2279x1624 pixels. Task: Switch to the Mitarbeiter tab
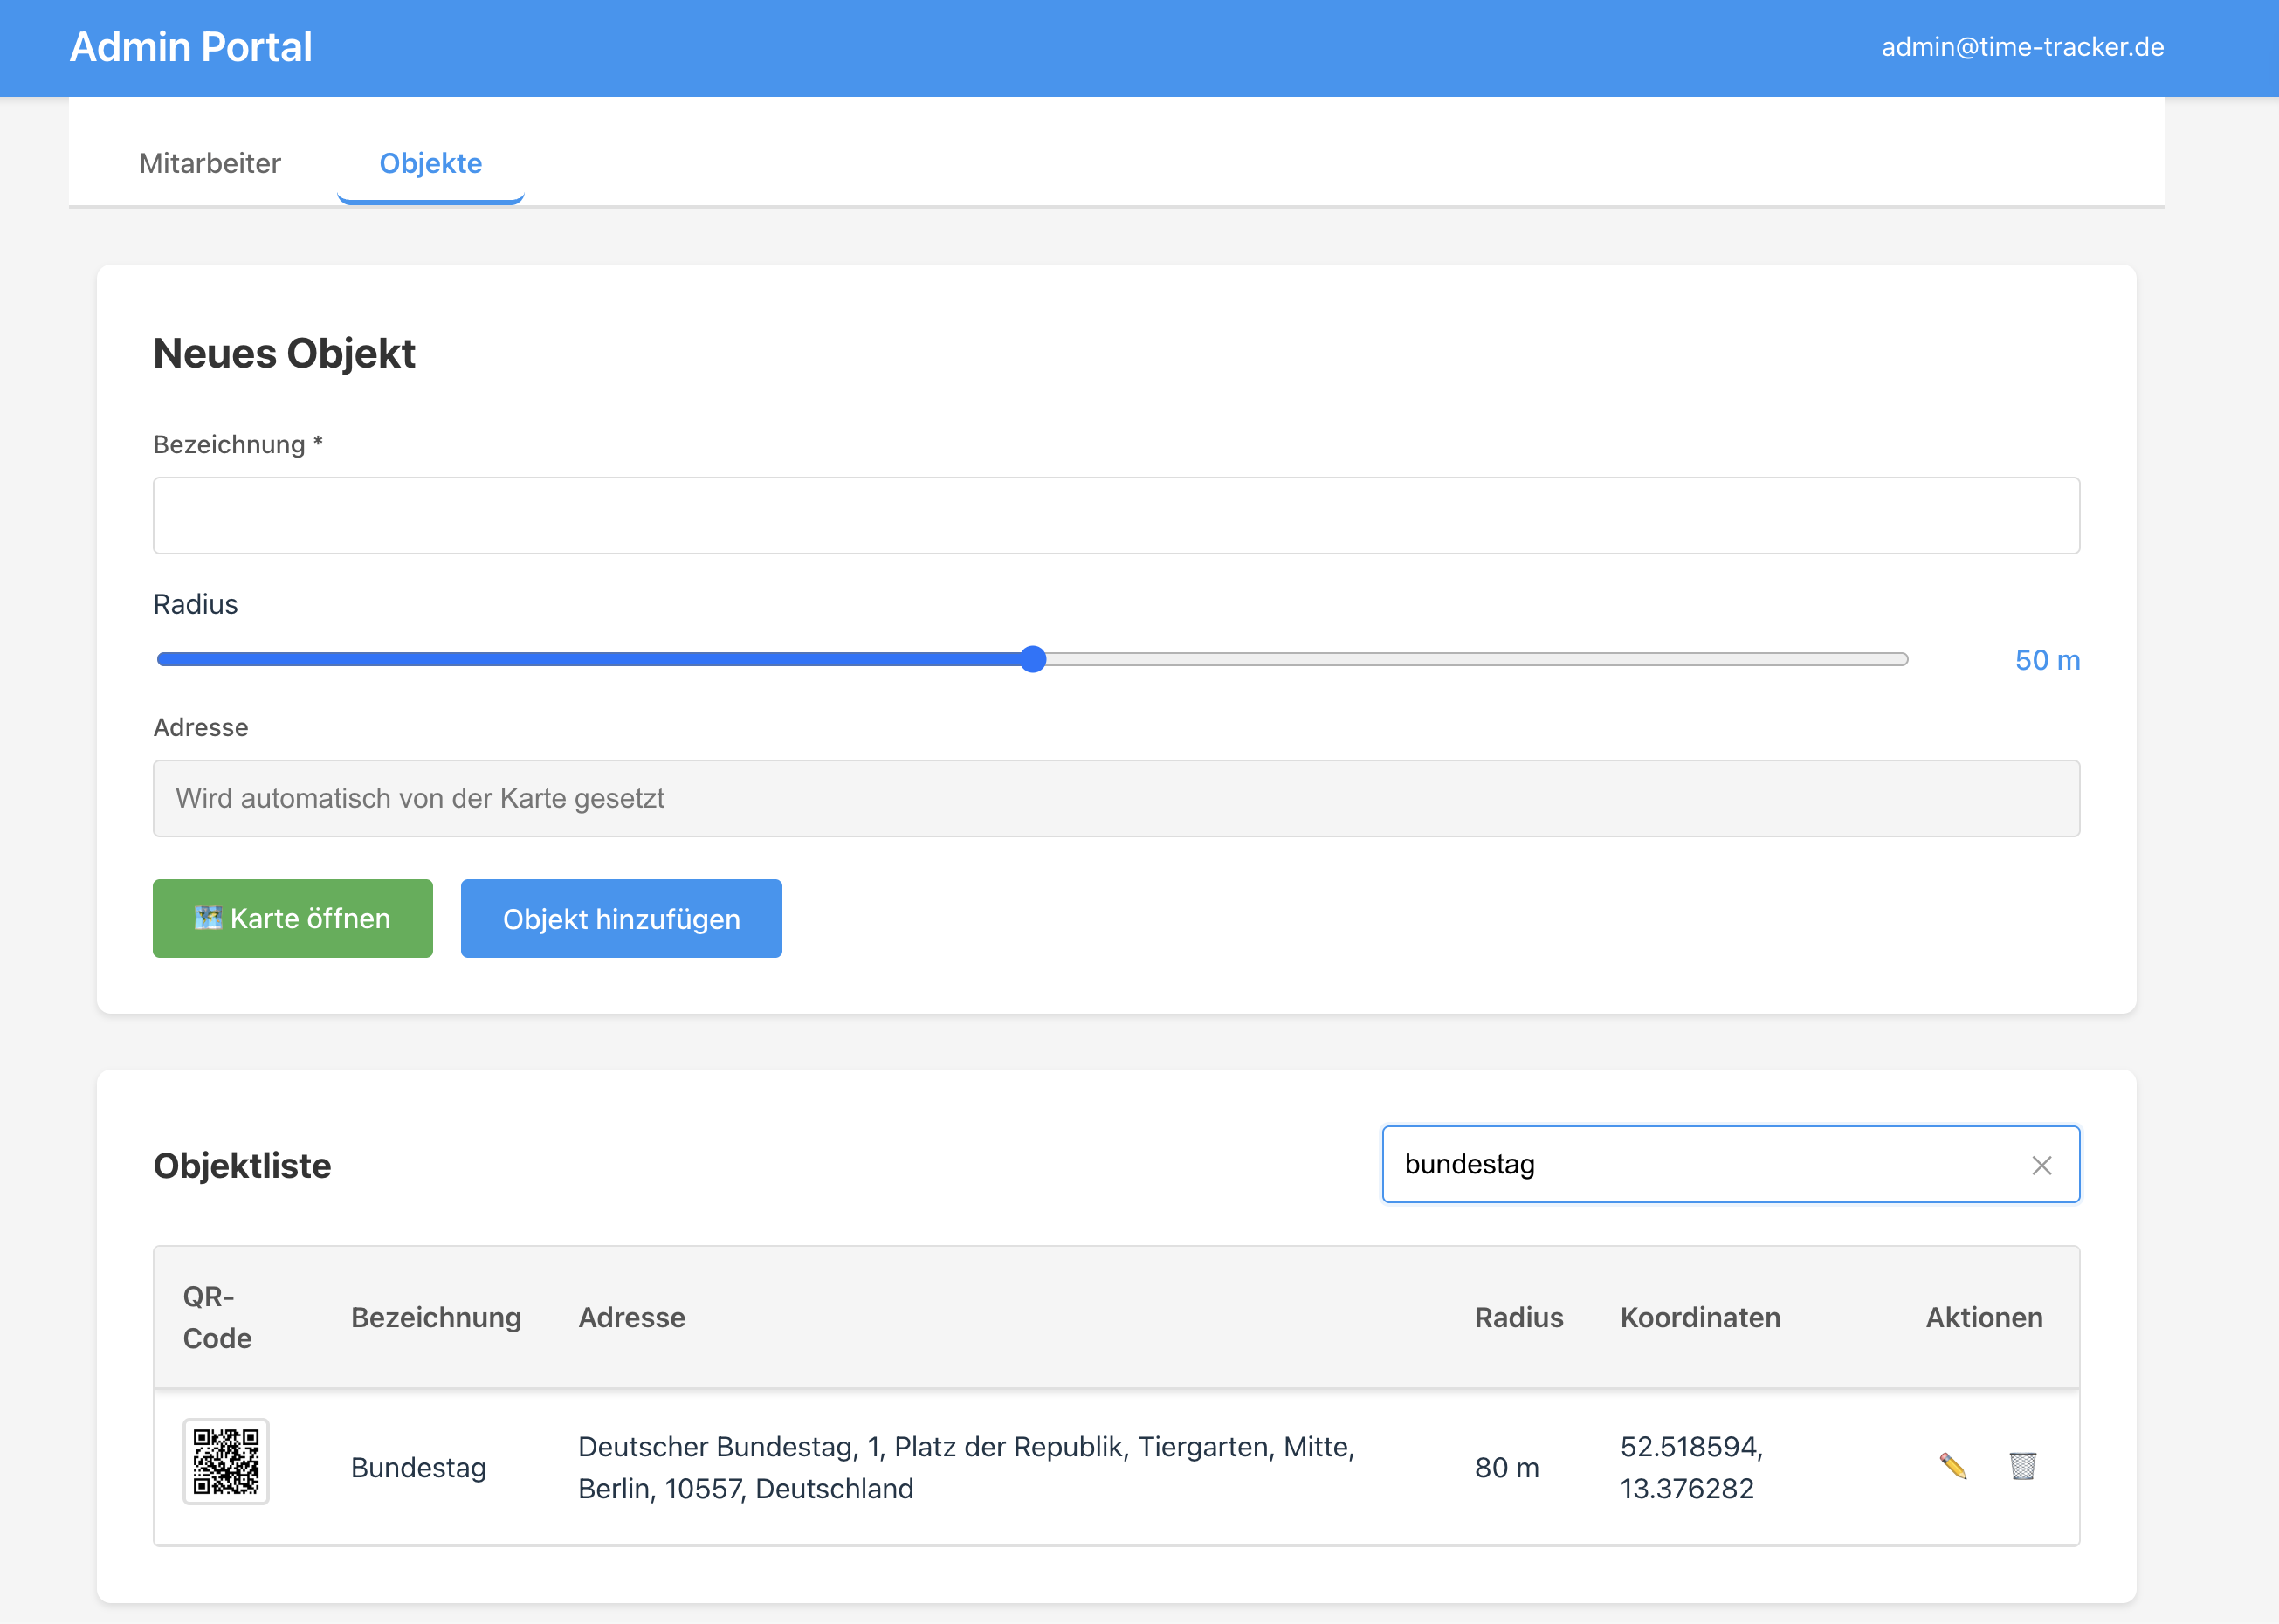[x=210, y=163]
